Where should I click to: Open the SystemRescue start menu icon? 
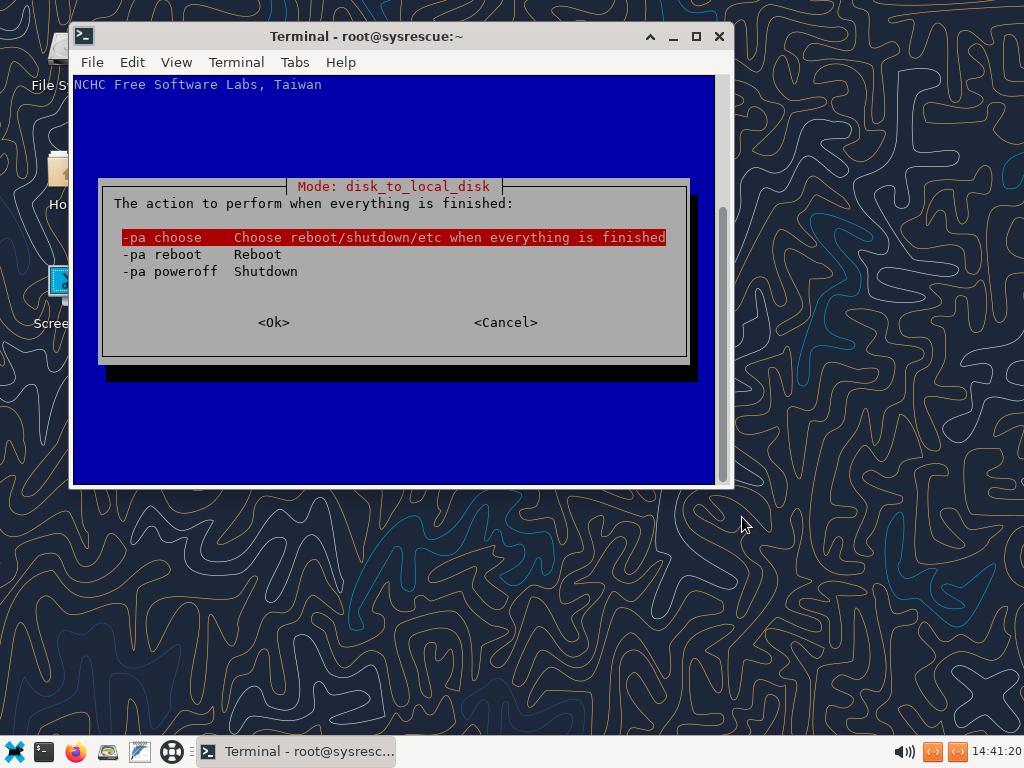[14, 751]
